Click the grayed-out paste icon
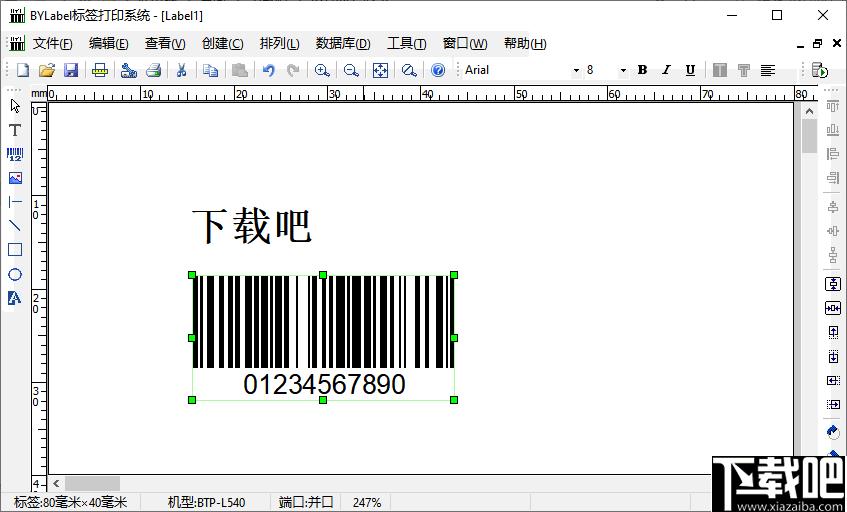The width and height of the screenshot is (847, 512). pos(239,70)
